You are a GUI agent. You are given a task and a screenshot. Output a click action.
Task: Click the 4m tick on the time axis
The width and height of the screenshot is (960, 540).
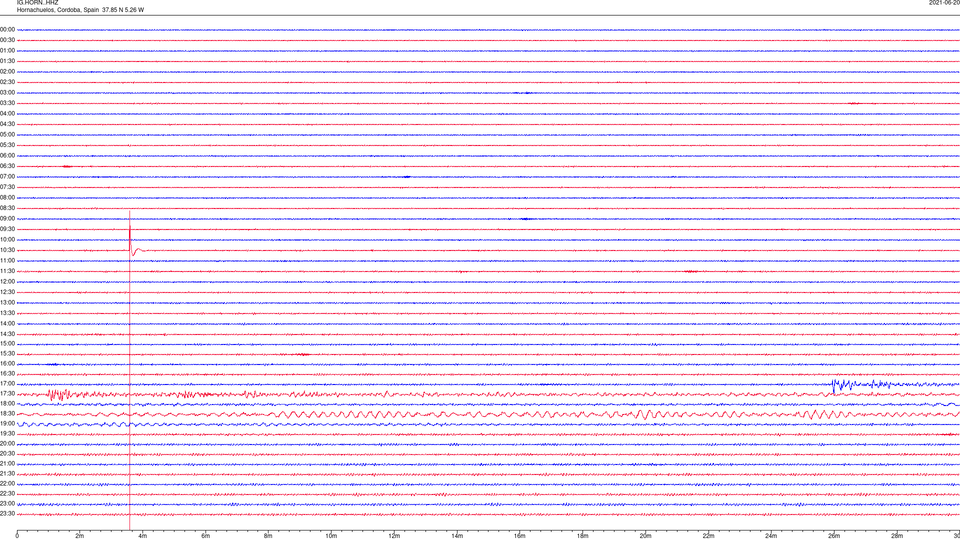pos(143,536)
